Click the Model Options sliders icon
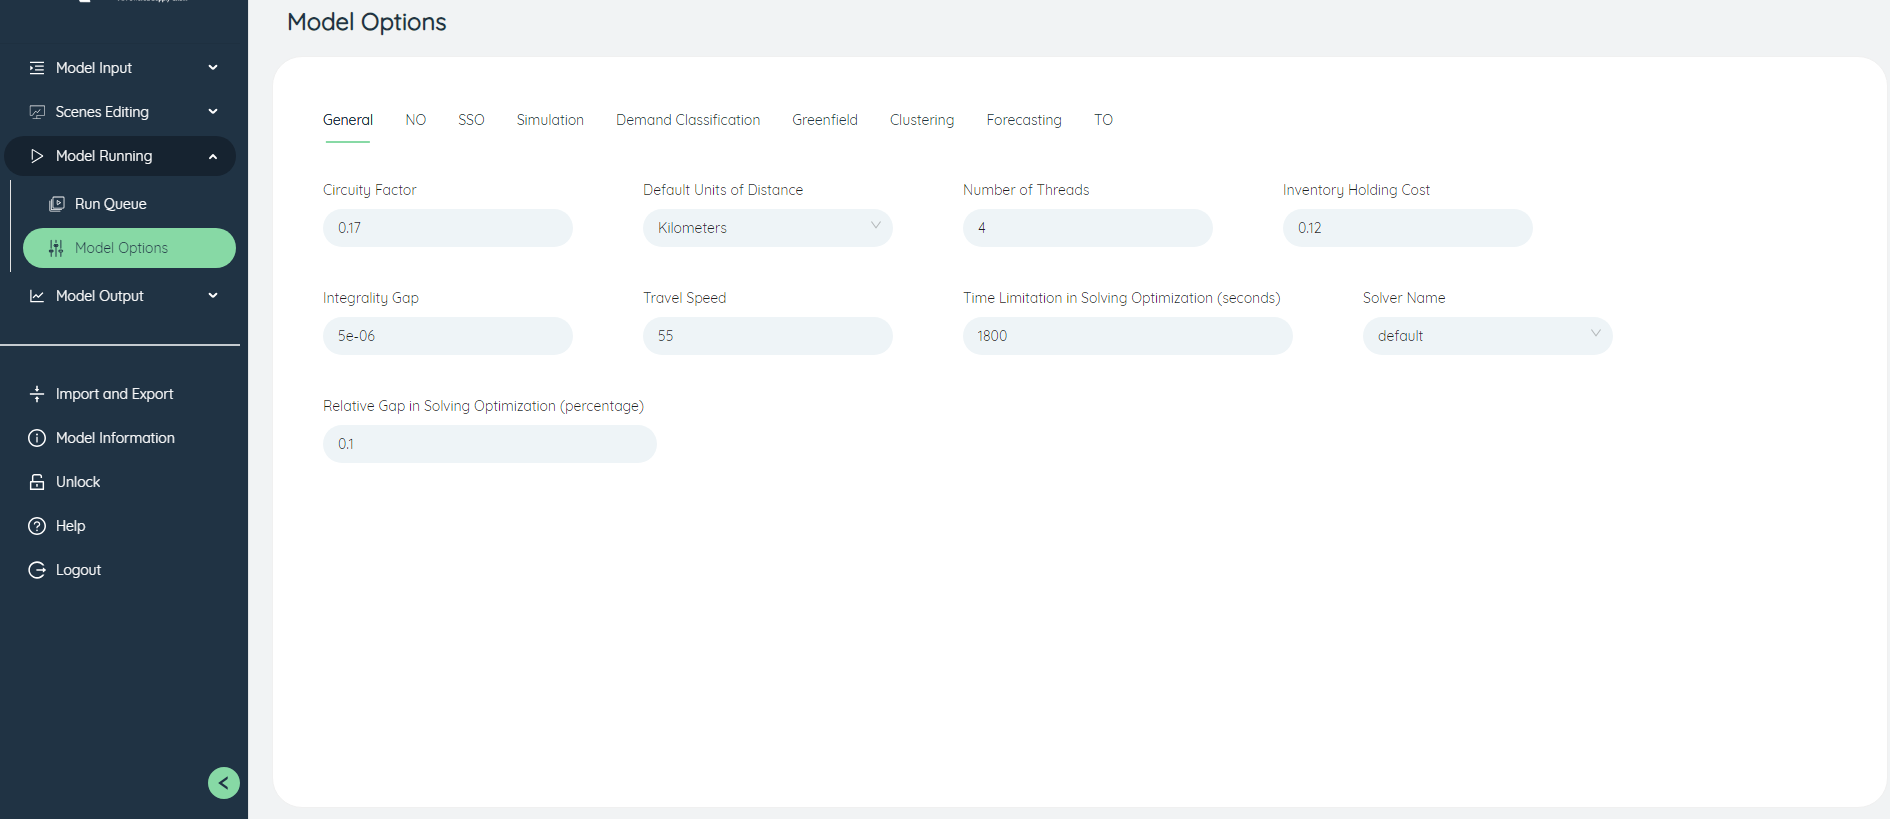The height and width of the screenshot is (819, 1890). click(56, 248)
